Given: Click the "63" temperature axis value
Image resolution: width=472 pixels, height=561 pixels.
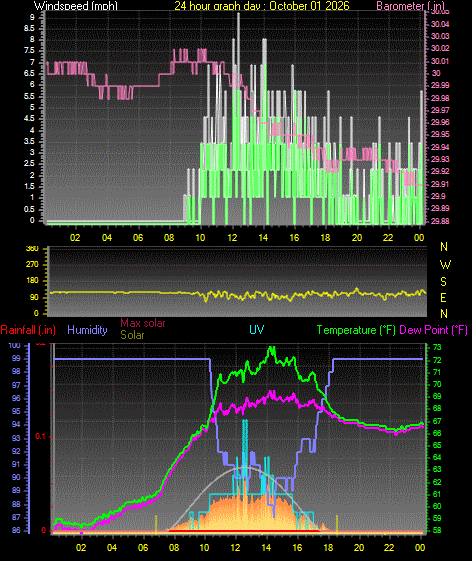Looking at the screenshot, I should pyautogui.click(x=437, y=469).
